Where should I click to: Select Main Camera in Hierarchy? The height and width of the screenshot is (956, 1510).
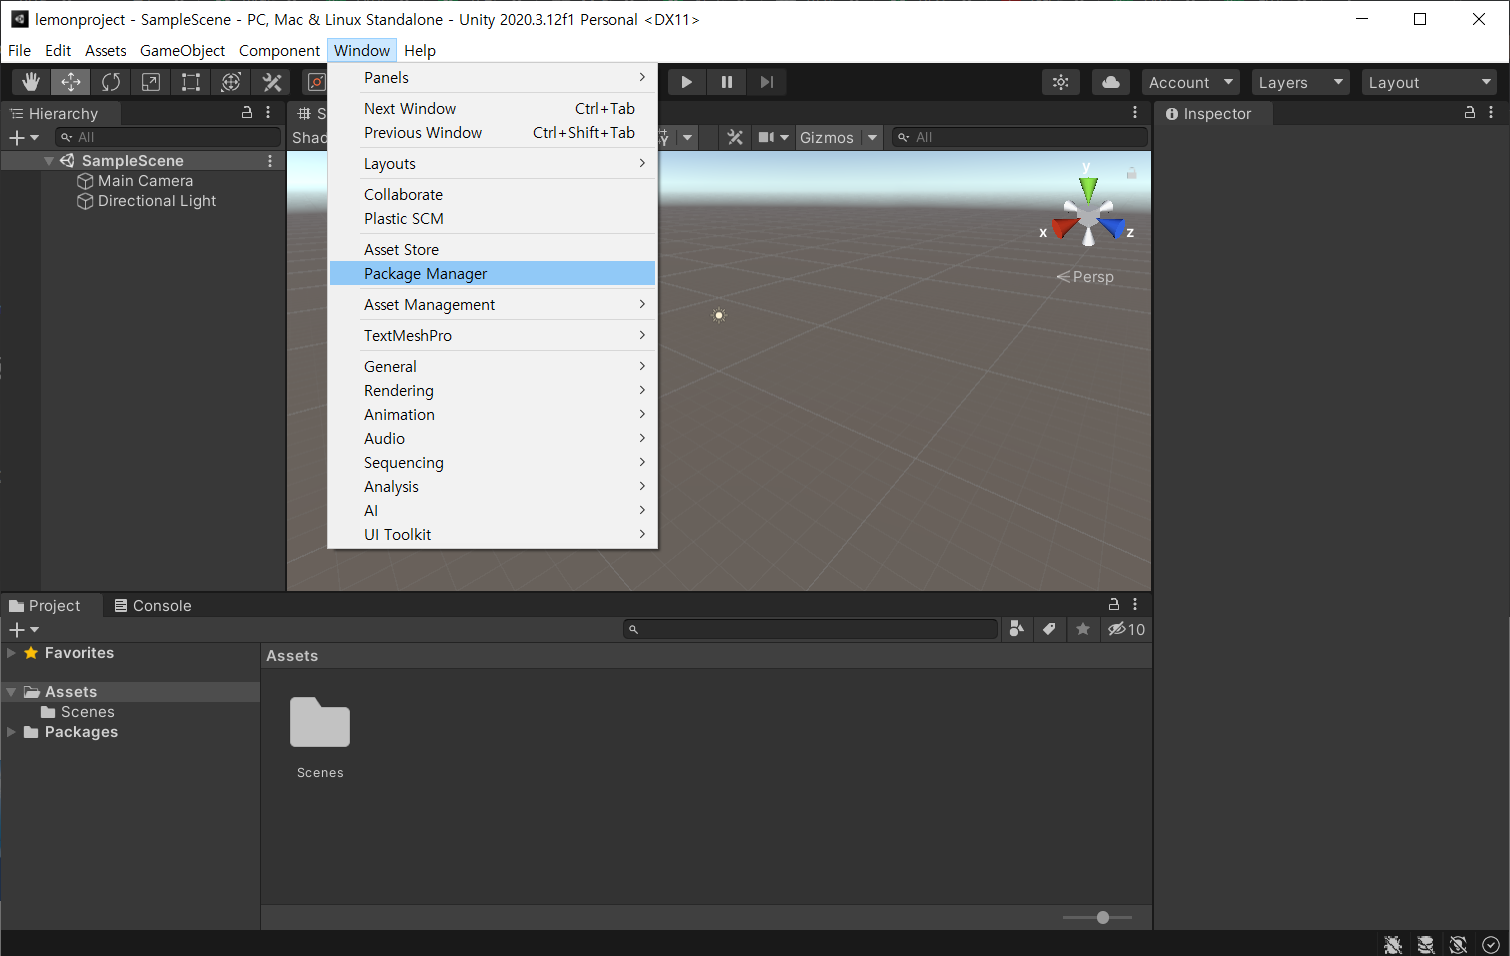pyautogui.click(x=145, y=181)
